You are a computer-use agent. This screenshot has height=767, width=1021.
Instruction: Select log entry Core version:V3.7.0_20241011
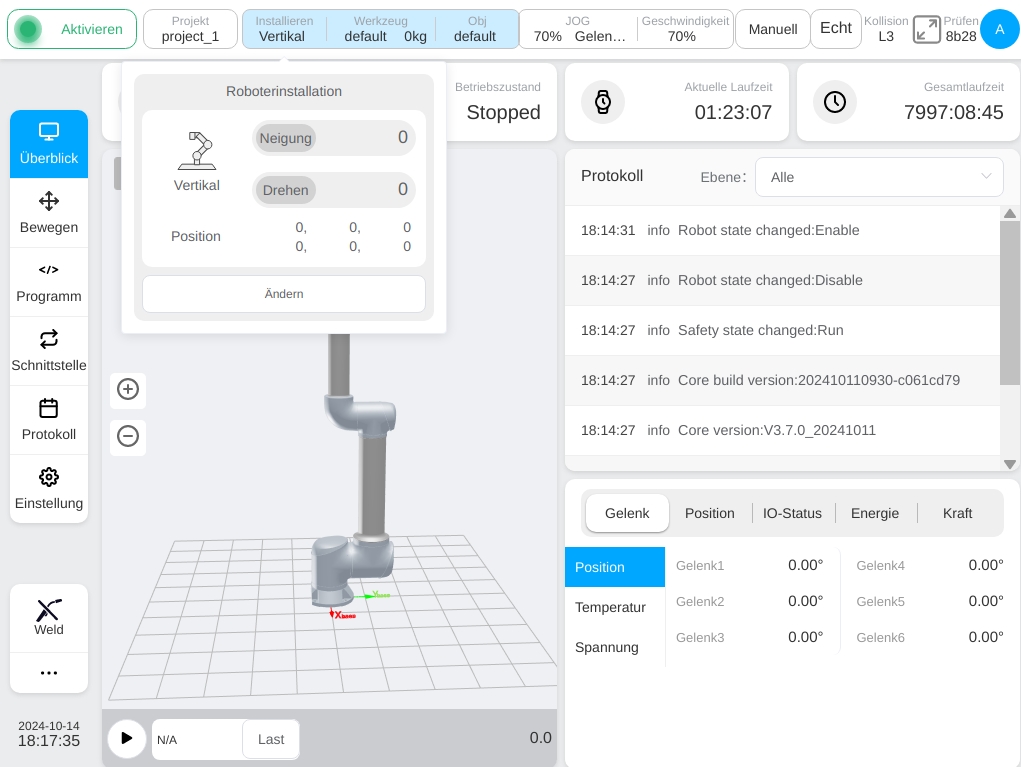pyautogui.click(x=782, y=430)
